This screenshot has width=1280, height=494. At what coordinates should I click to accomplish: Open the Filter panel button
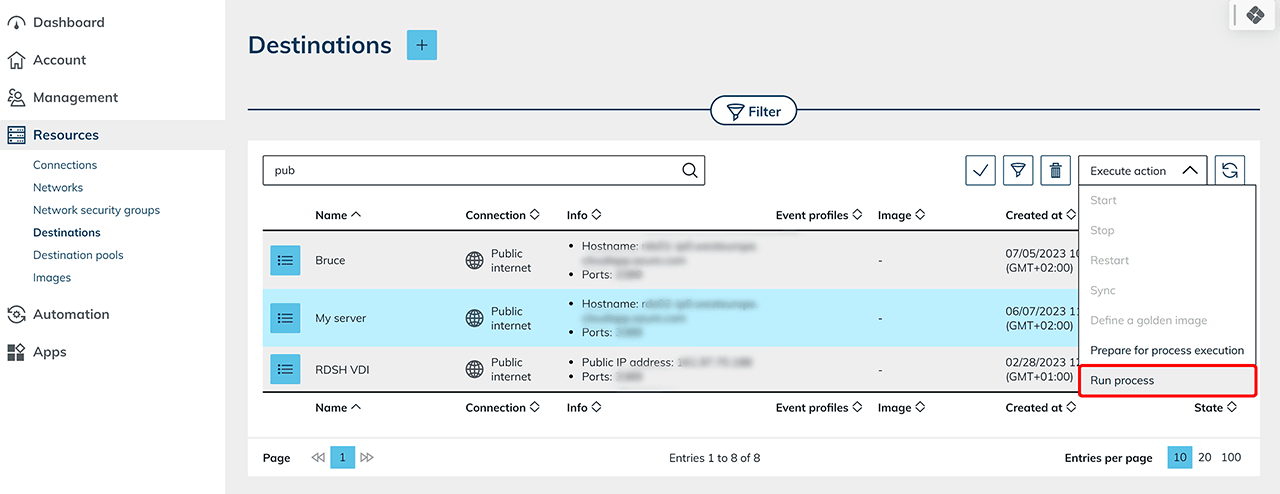[x=753, y=112]
